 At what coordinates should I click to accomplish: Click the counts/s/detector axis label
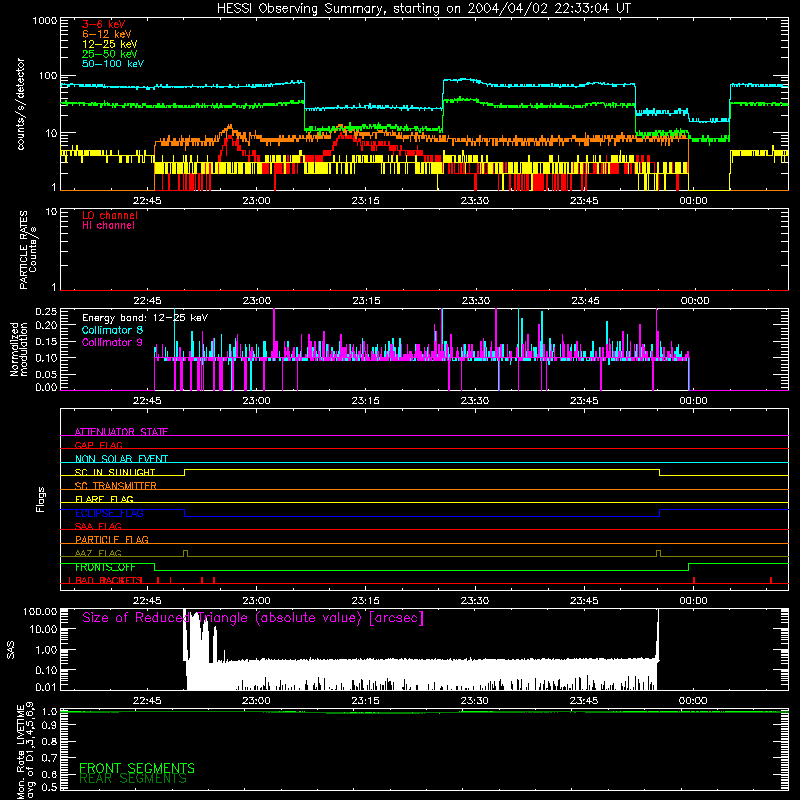pyautogui.click(x=20, y=104)
